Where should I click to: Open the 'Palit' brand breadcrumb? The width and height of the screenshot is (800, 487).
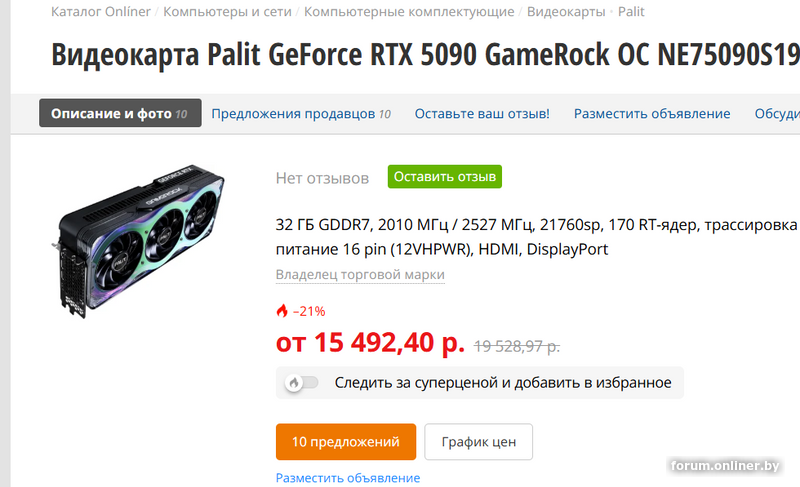(x=631, y=11)
